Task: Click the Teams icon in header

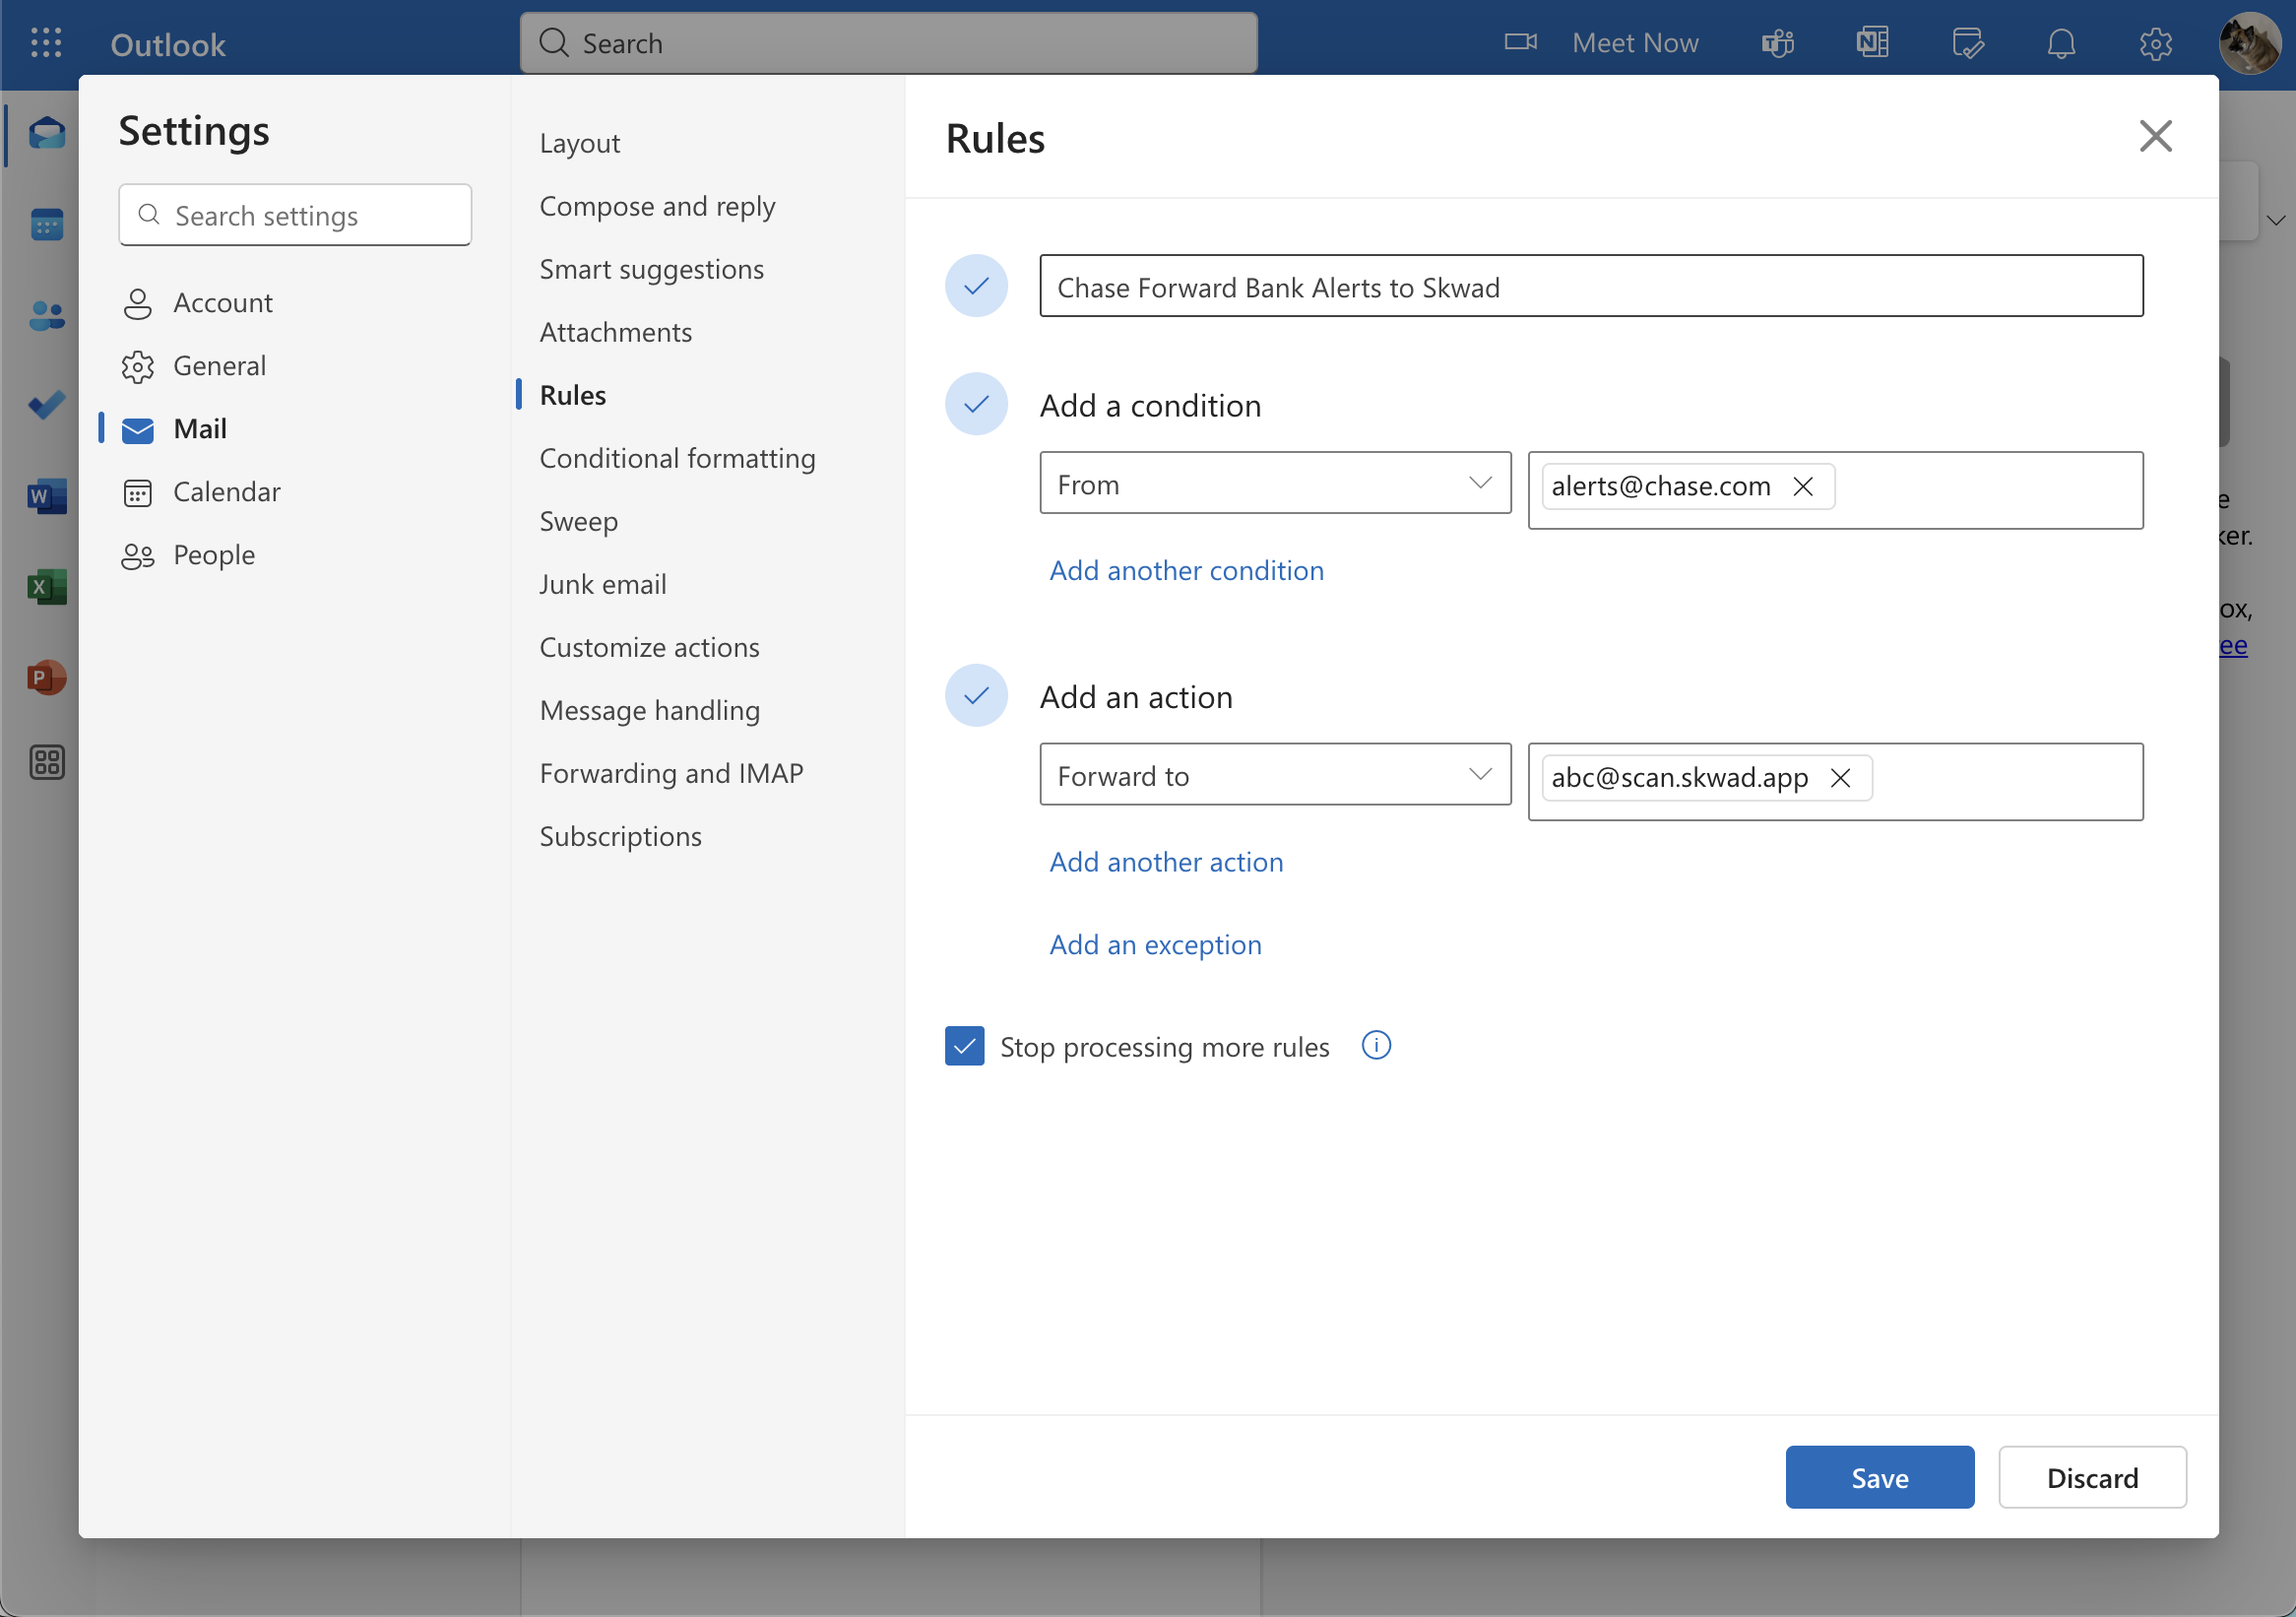Action: point(1778,43)
